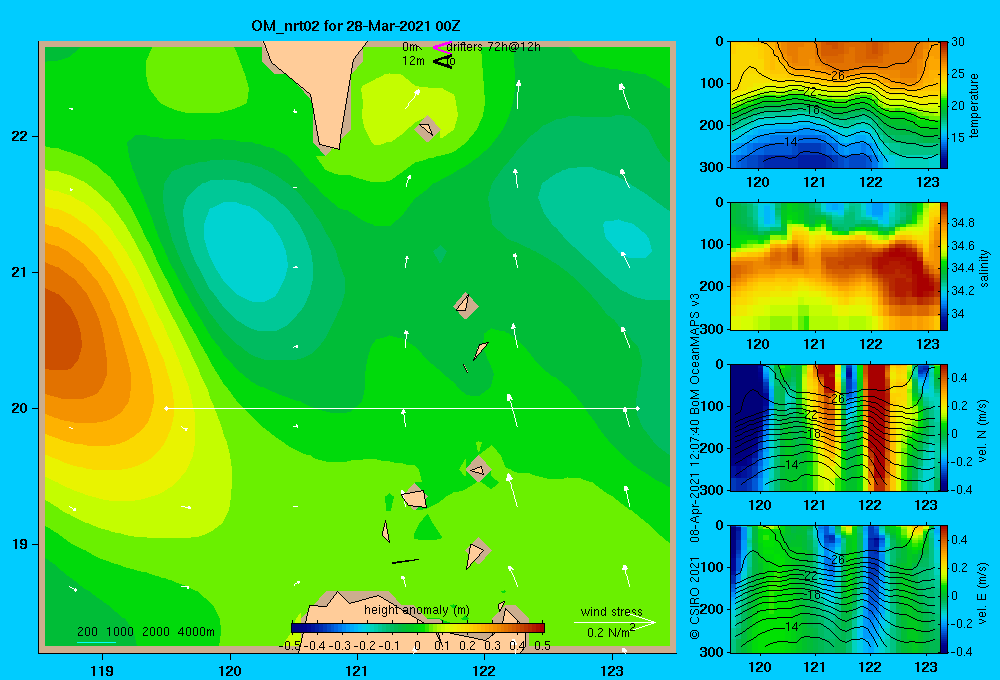Click the vertical 'salinity' axis label
This screenshot has width=1000, height=680.
tap(984, 268)
